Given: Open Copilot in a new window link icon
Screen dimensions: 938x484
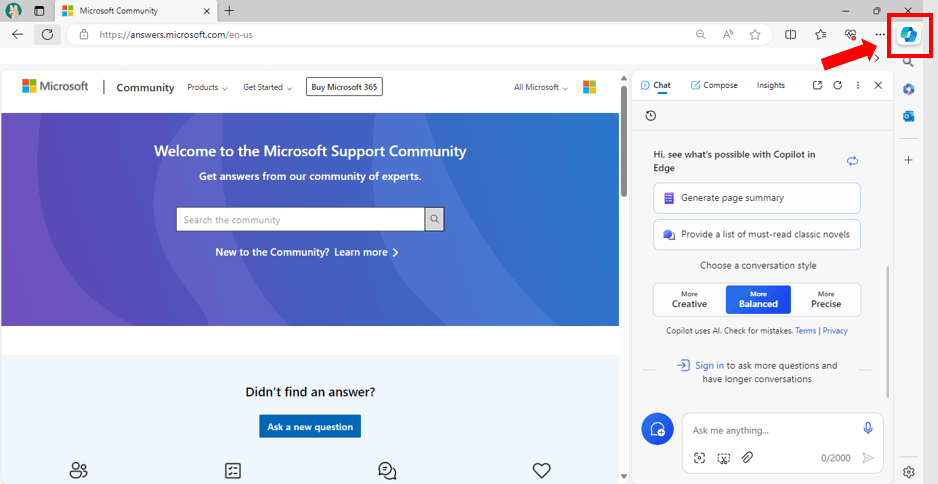Looking at the screenshot, I should (817, 86).
